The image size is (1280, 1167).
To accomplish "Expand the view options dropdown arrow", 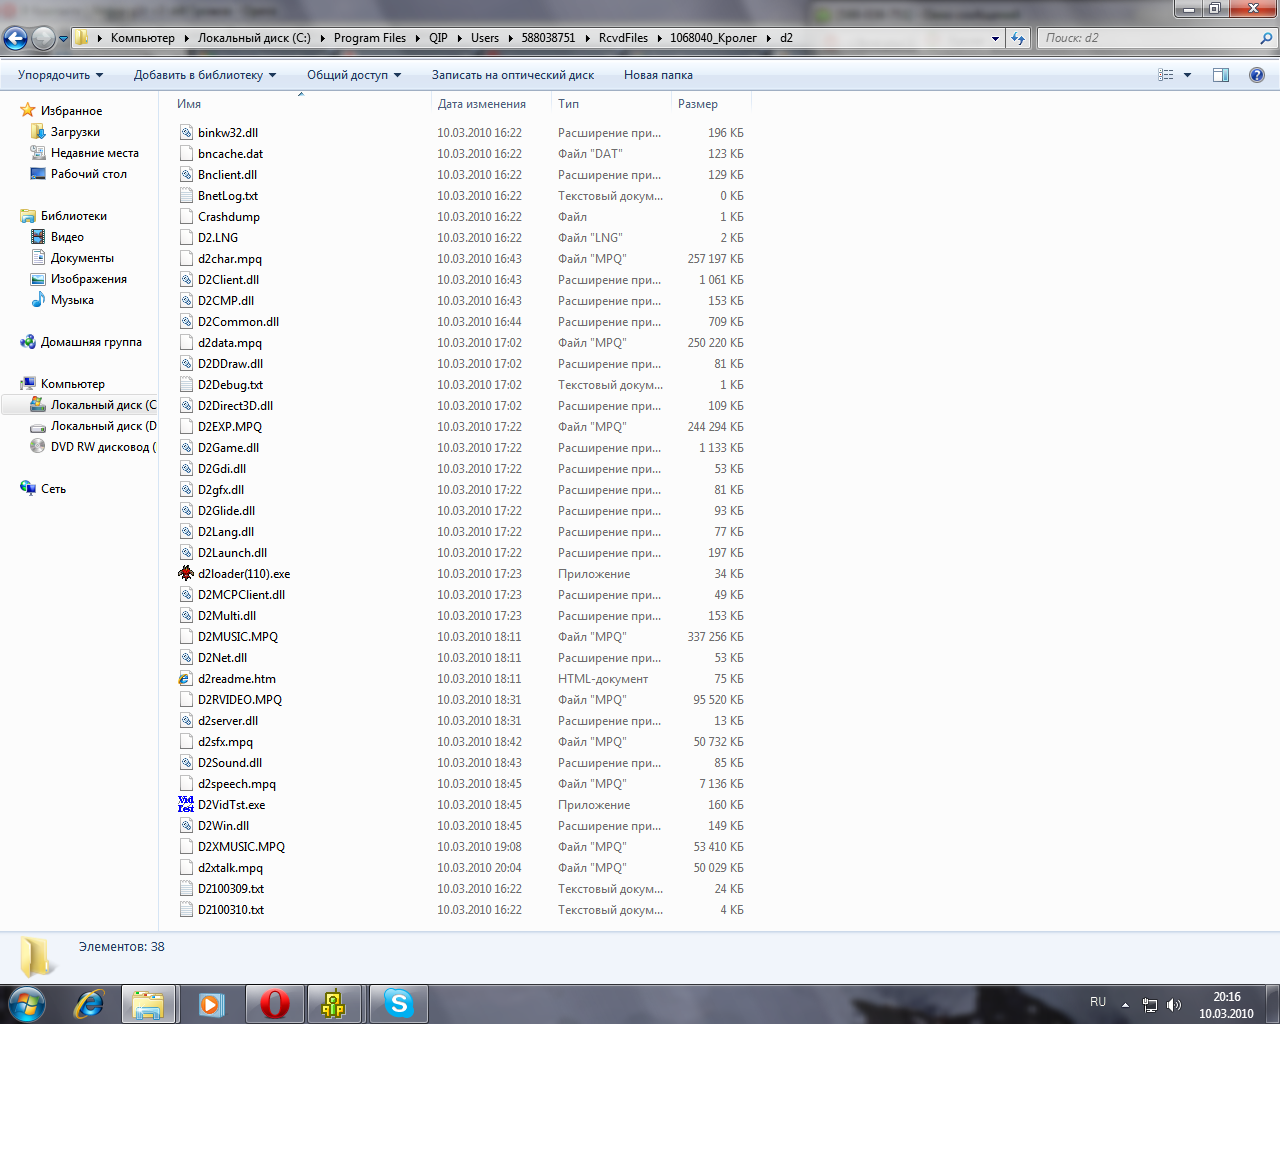I will 1188,75.
